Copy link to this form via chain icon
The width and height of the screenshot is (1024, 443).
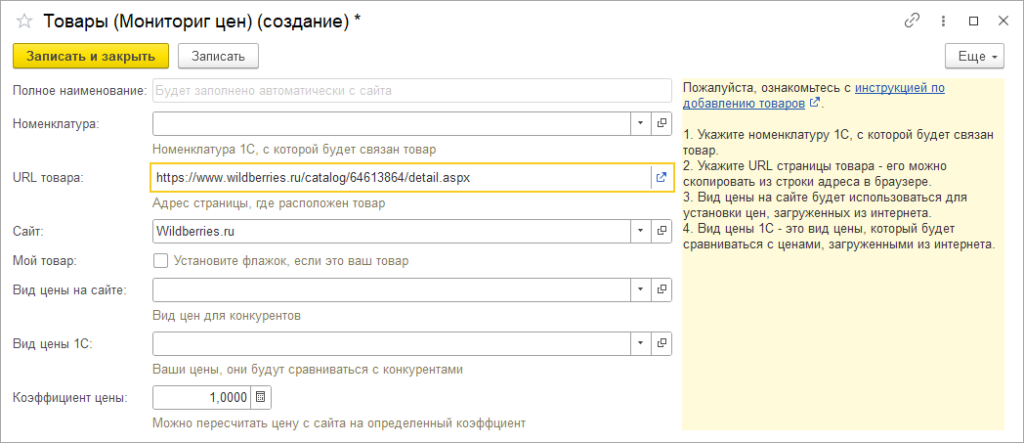(x=912, y=21)
